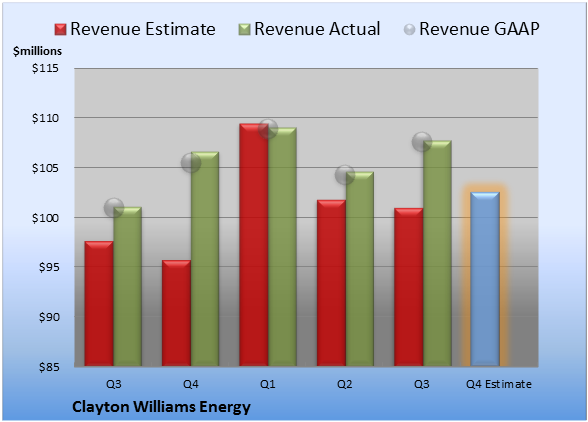Click the gray Revenue GAAP legend sphere
This screenshot has width=588, height=422.
pos(409,30)
